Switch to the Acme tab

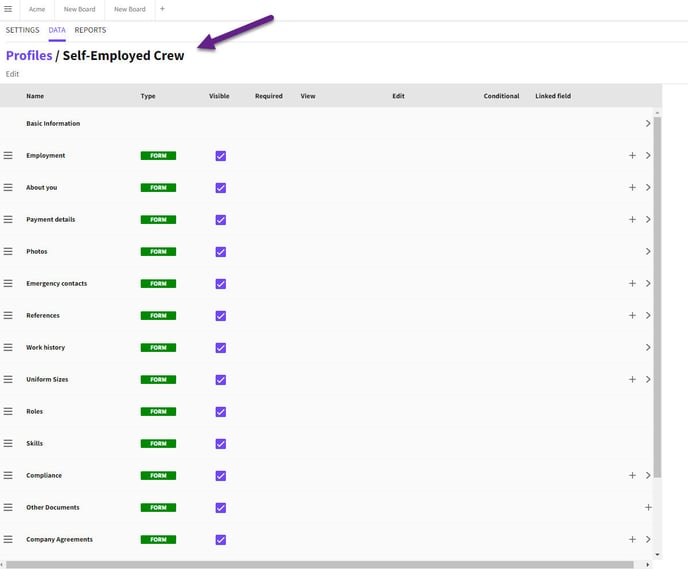[37, 9]
